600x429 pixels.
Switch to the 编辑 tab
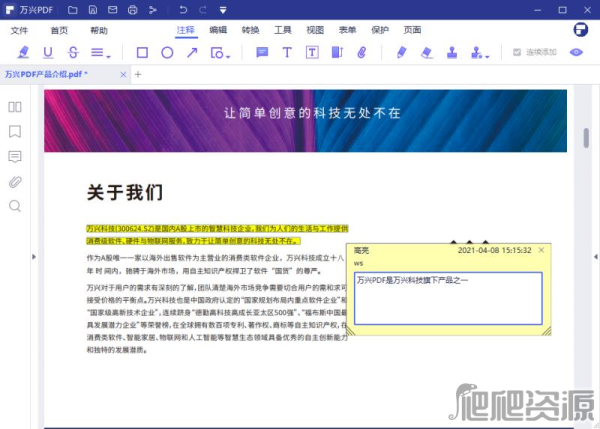click(218, 30)
